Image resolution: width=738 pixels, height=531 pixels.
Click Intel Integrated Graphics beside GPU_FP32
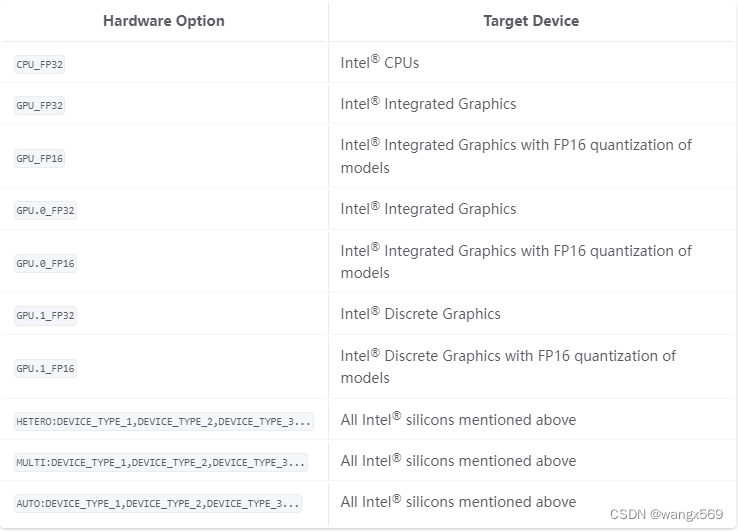[428, 104]
